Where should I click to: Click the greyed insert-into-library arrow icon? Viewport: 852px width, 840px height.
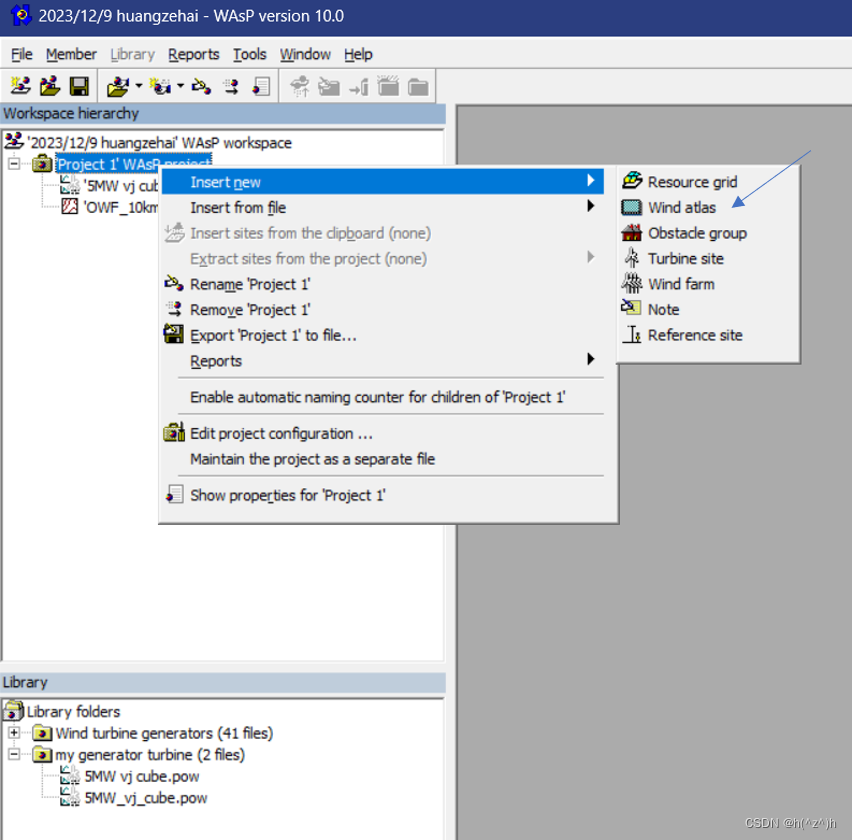[359, 86]
